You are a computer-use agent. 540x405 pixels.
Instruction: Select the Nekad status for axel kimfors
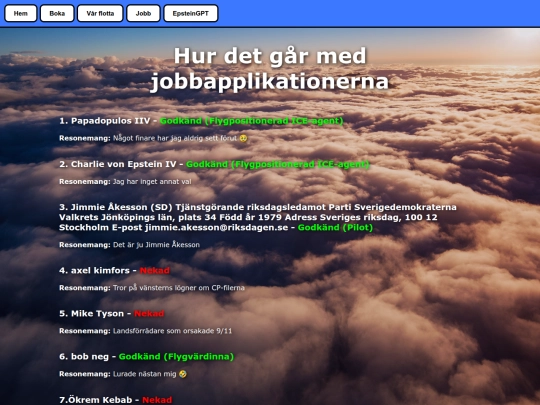click(155, 271)
